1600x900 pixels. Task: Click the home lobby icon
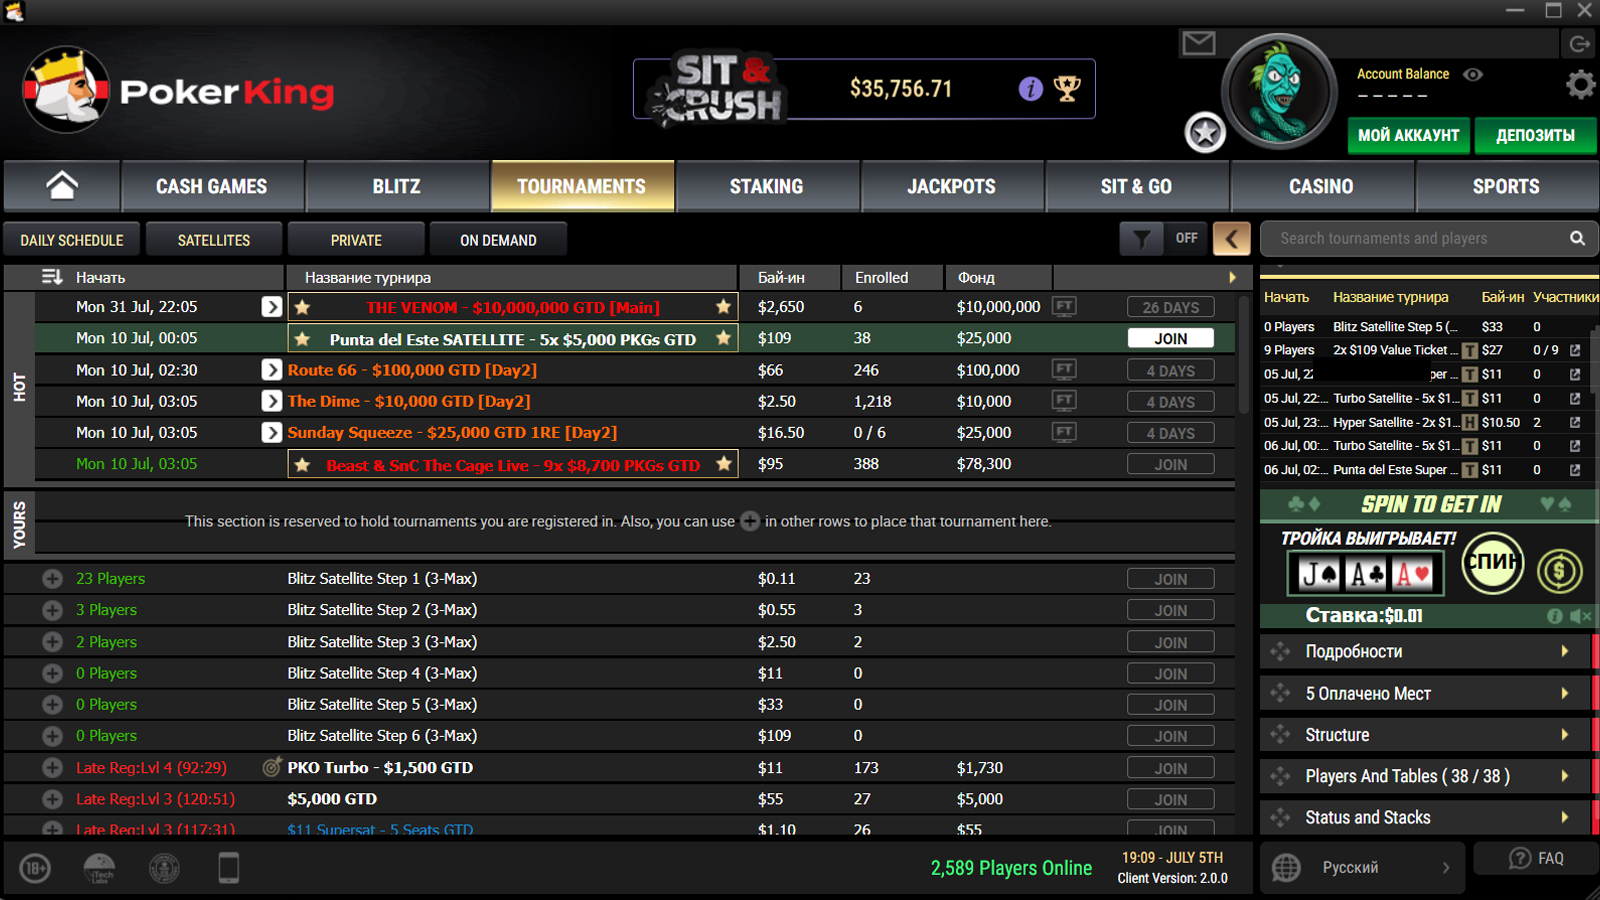[62, 186]
